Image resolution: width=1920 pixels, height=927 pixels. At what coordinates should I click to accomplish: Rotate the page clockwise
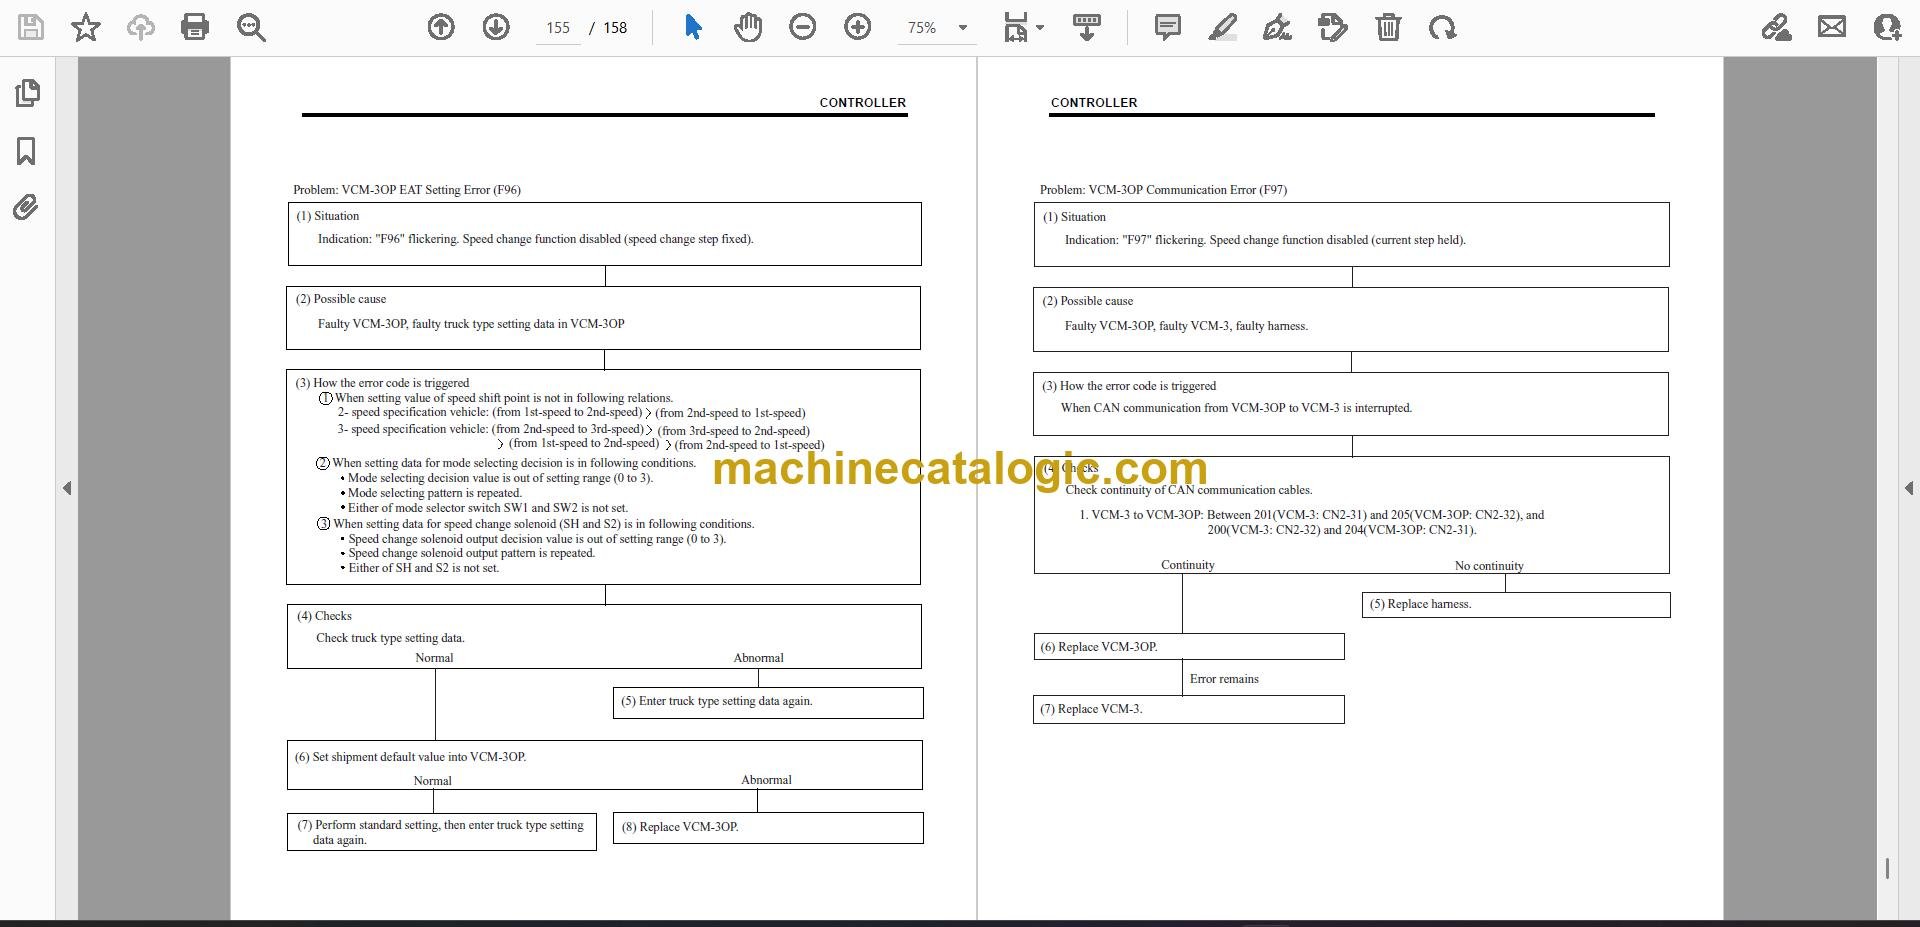coord(1442,27)
